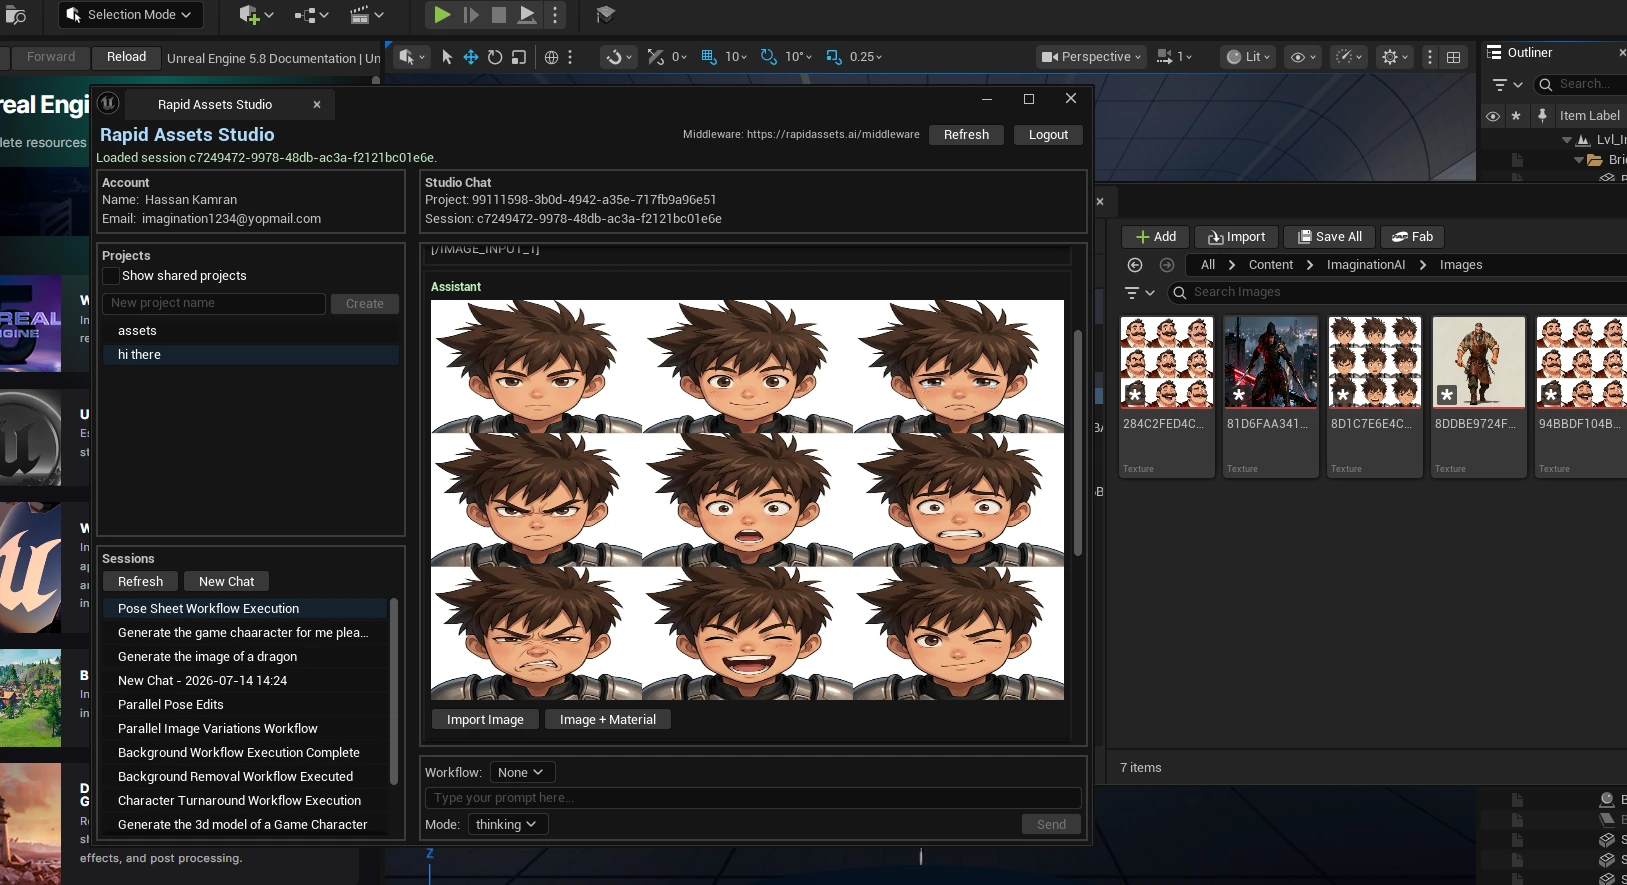Open scale snap 0.25 dropdown
Screen dimensions: 1627x885
(866, 57)
